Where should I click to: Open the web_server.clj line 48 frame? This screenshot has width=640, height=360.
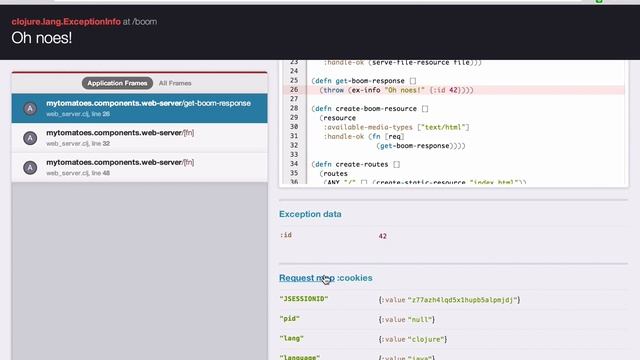(140, 167)
